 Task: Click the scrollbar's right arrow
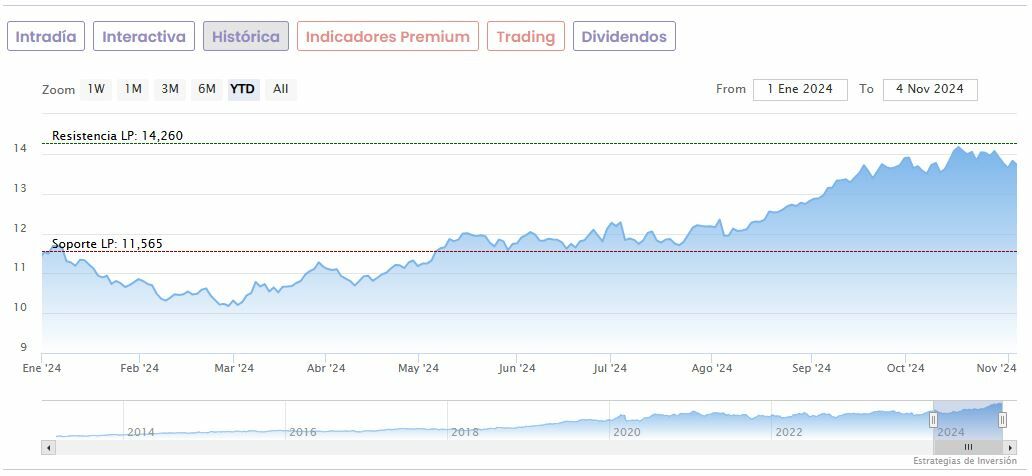pos(1009,447)
